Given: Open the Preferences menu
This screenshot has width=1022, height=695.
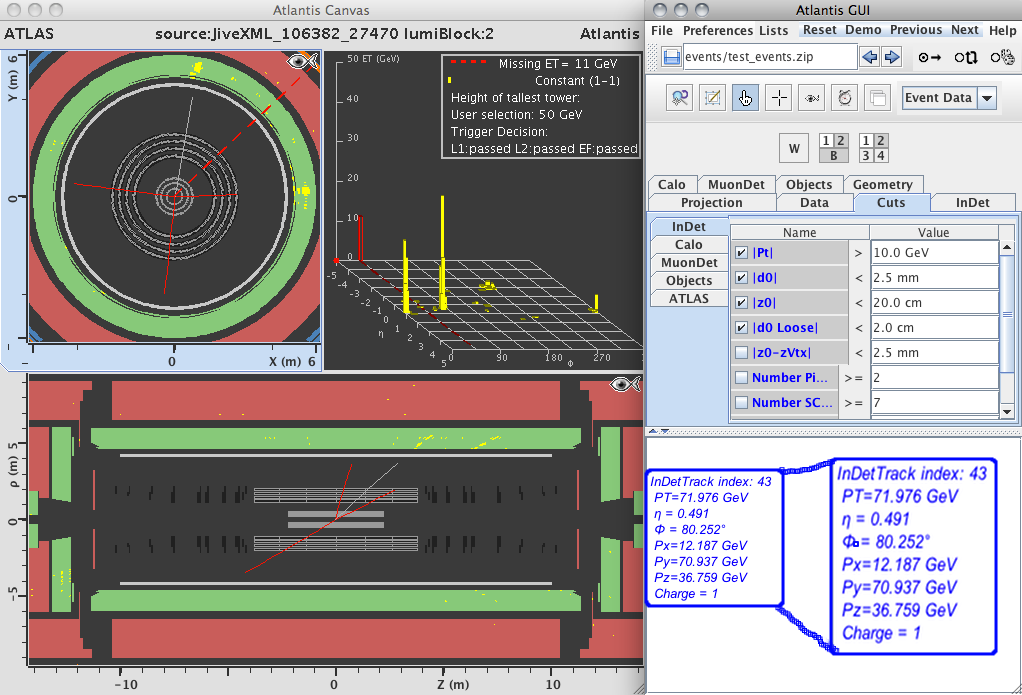Looking at the screenshot, I should [x=717, y=30].
